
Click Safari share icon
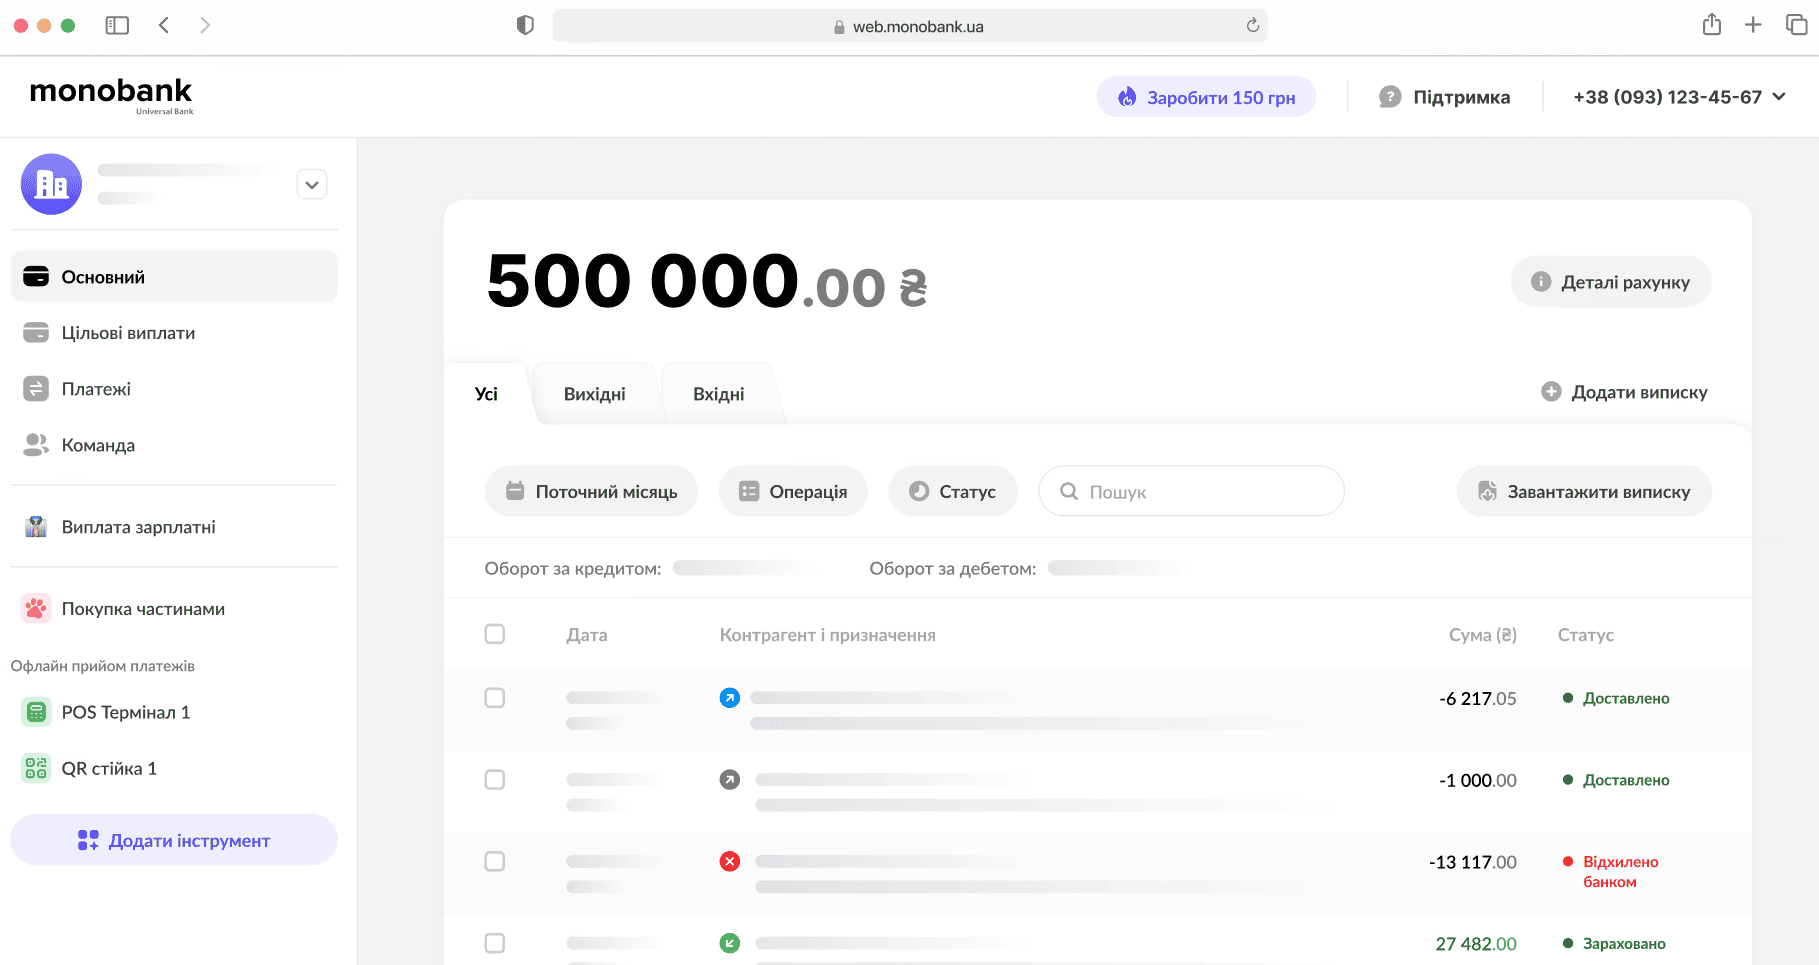(1711, 25)
